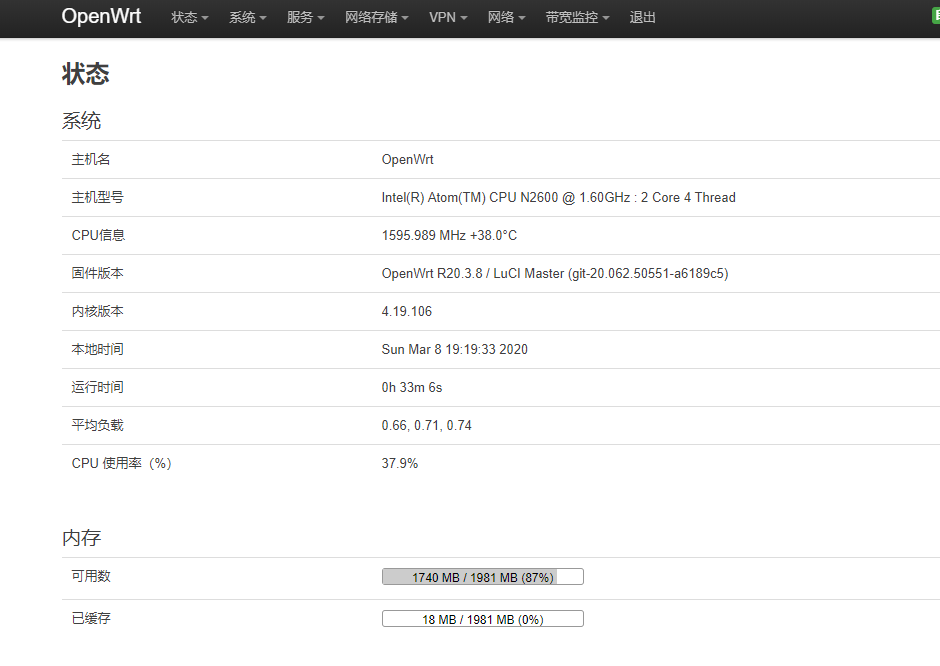Open the 服务 (Services) menu
The width and height of the screenshot is (940, 666).
click(x=305, y=17)
